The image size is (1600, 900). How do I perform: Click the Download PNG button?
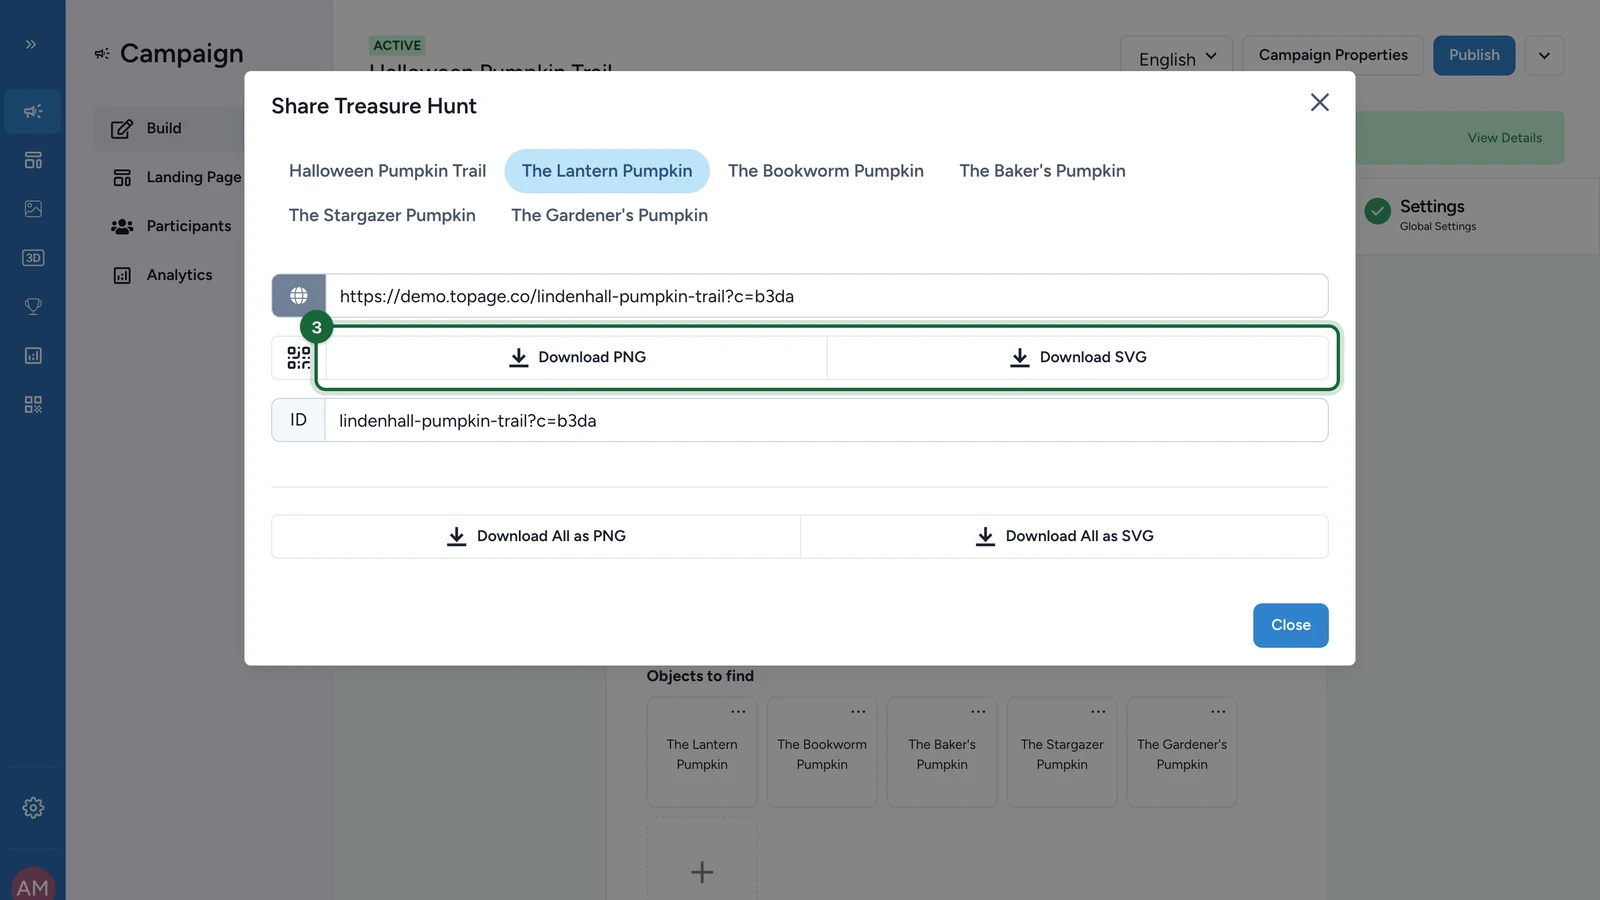point(577,357)
